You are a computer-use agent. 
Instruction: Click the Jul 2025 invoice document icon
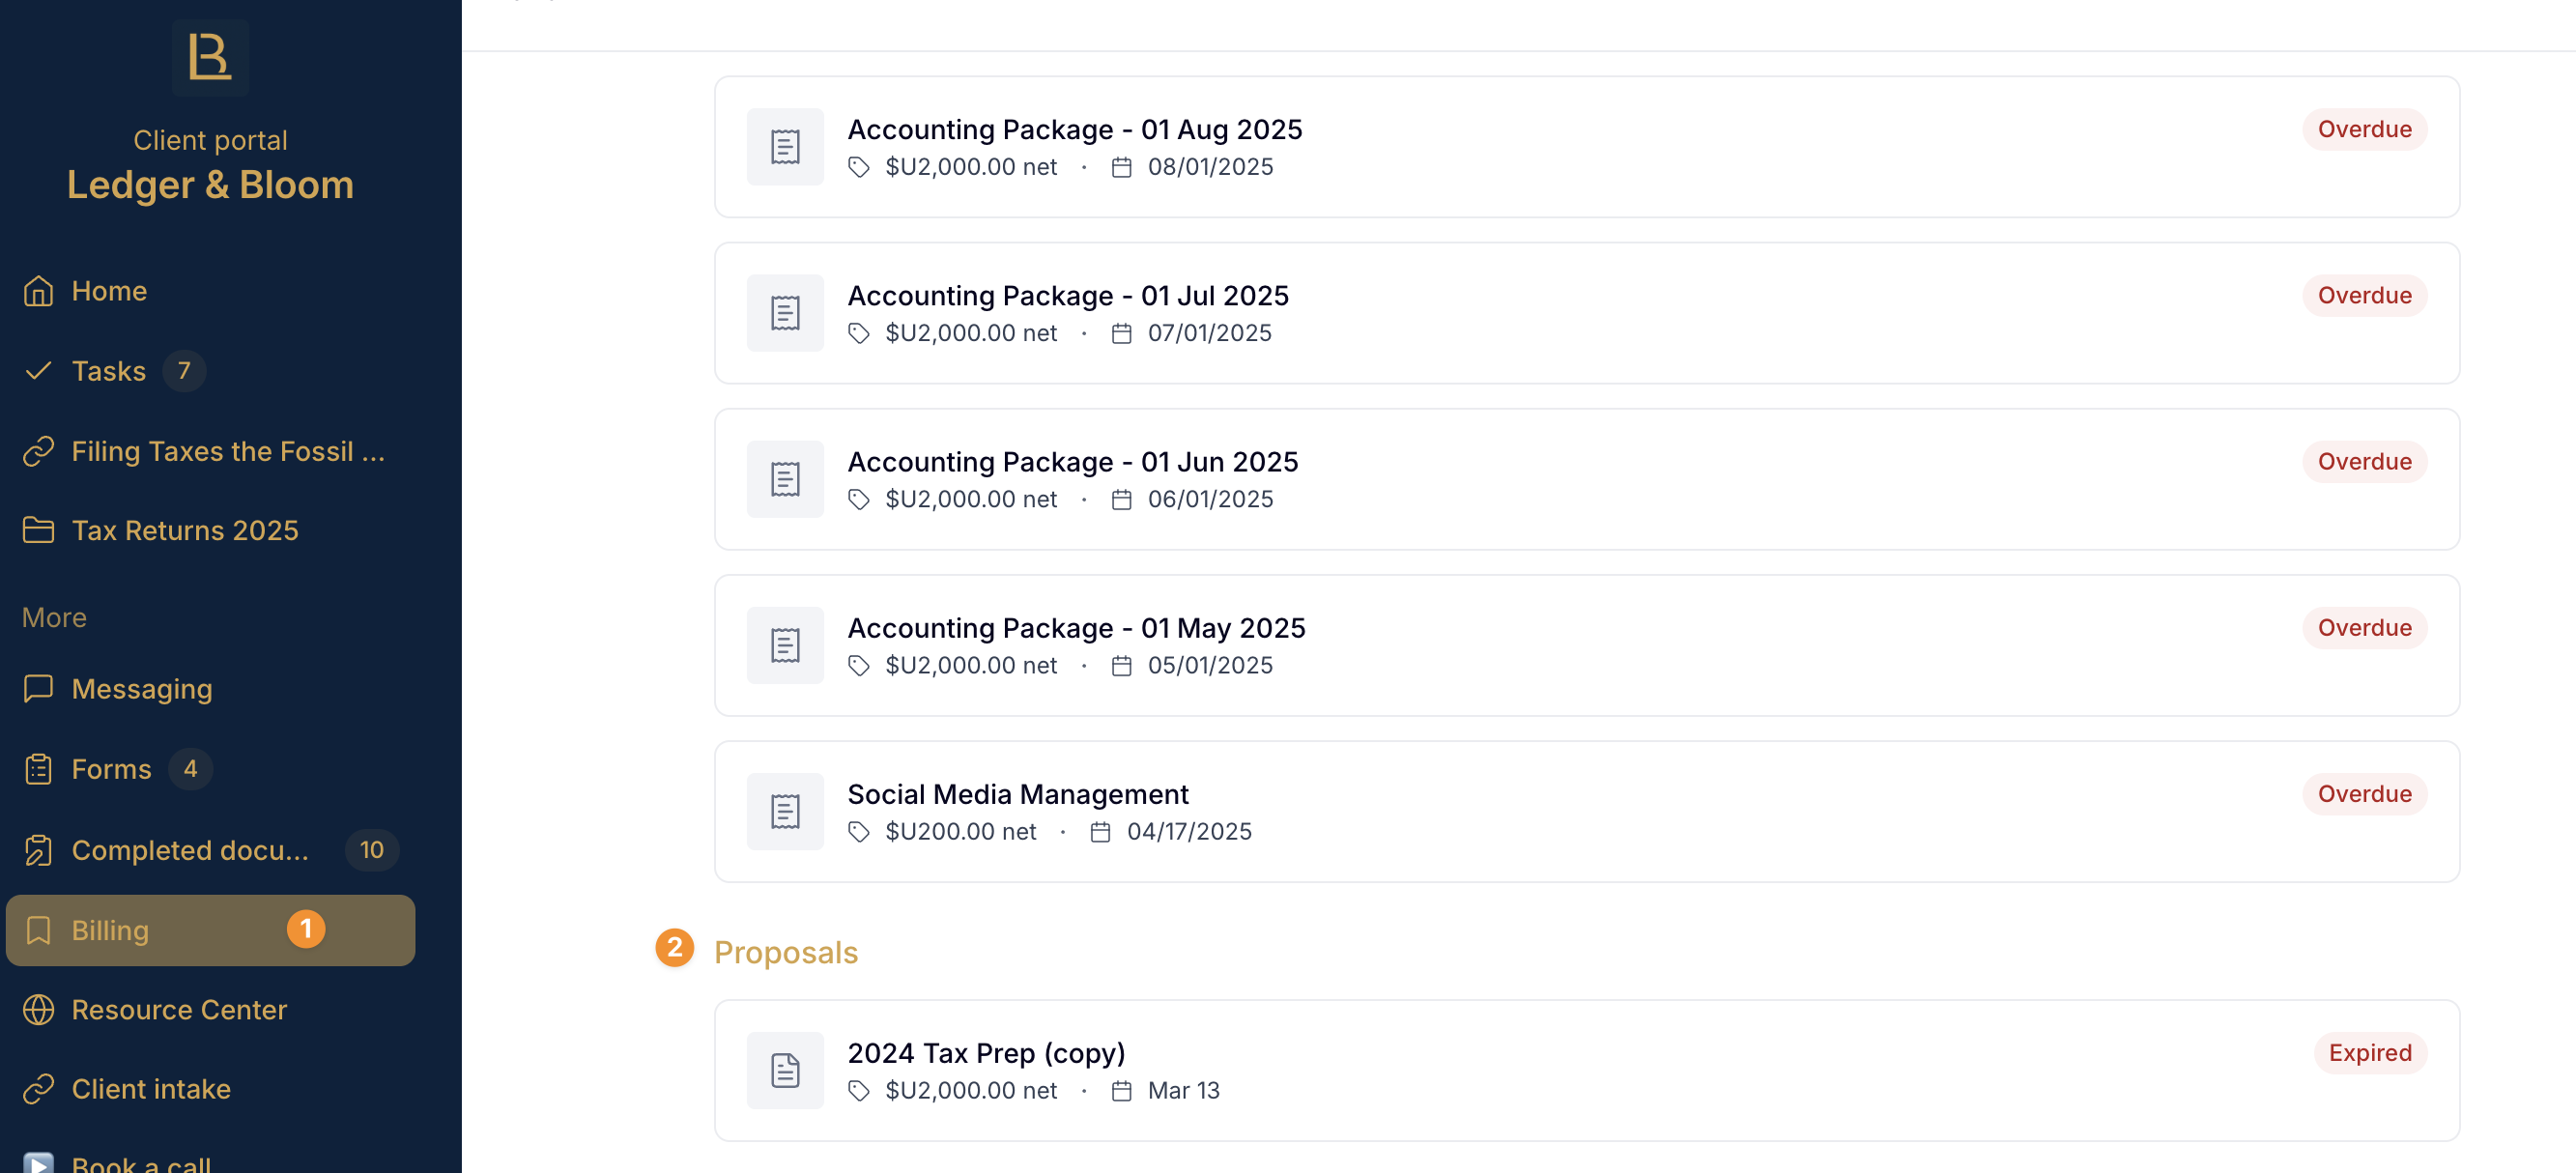(785, 313)
